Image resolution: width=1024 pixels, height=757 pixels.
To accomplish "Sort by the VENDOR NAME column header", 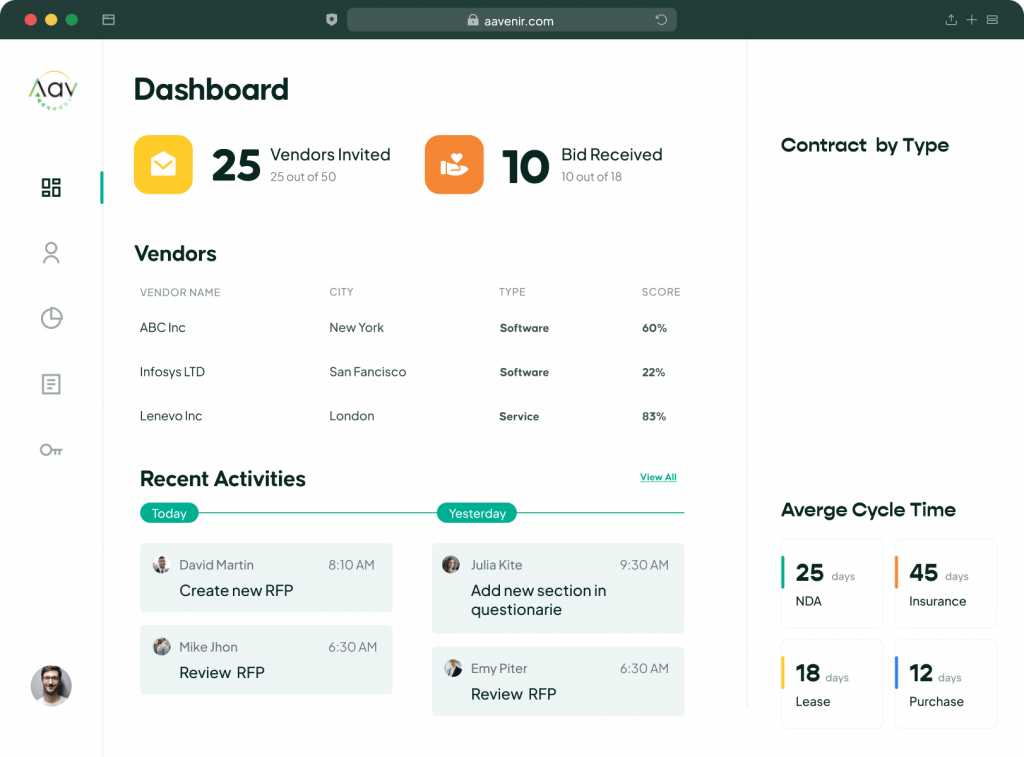I will coord(180,293).
